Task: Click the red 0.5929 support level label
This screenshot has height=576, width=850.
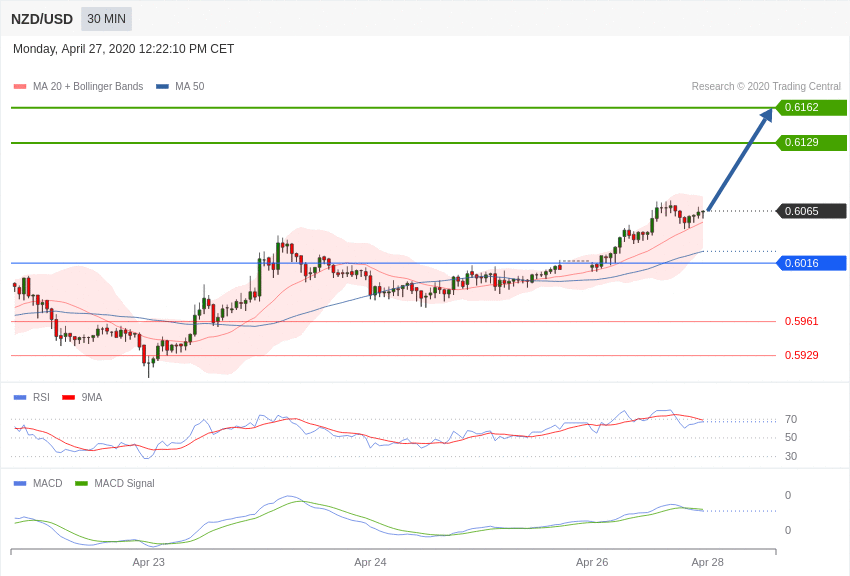Action: tap(801, 355)
